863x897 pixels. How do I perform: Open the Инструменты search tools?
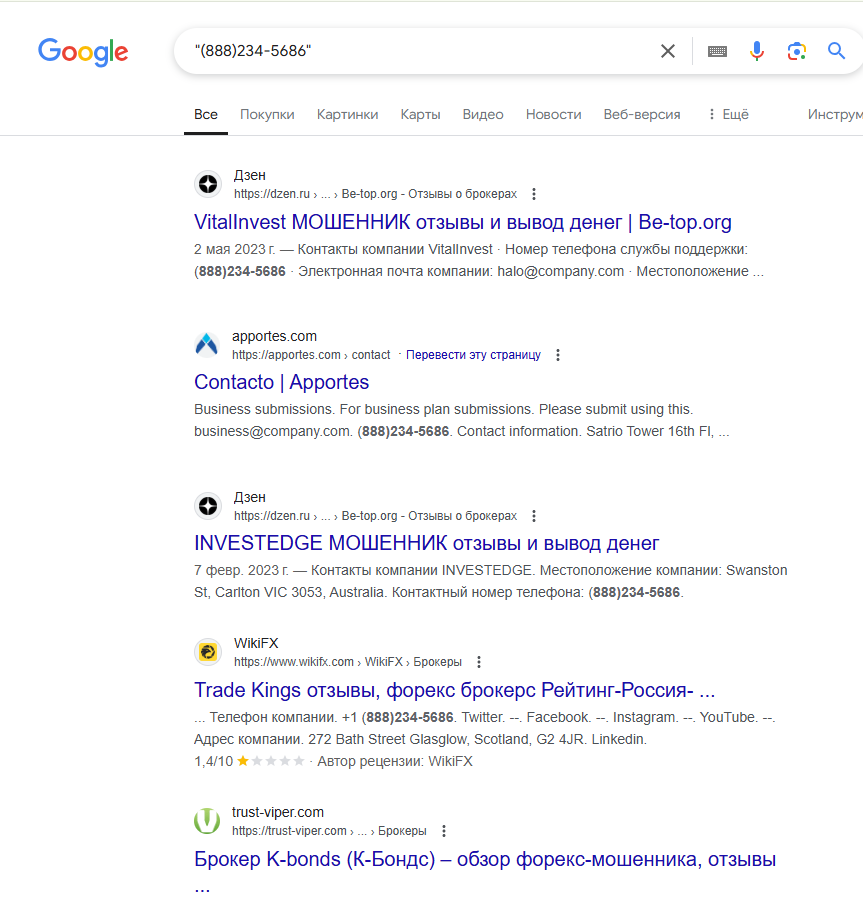[x=835, y=114]
